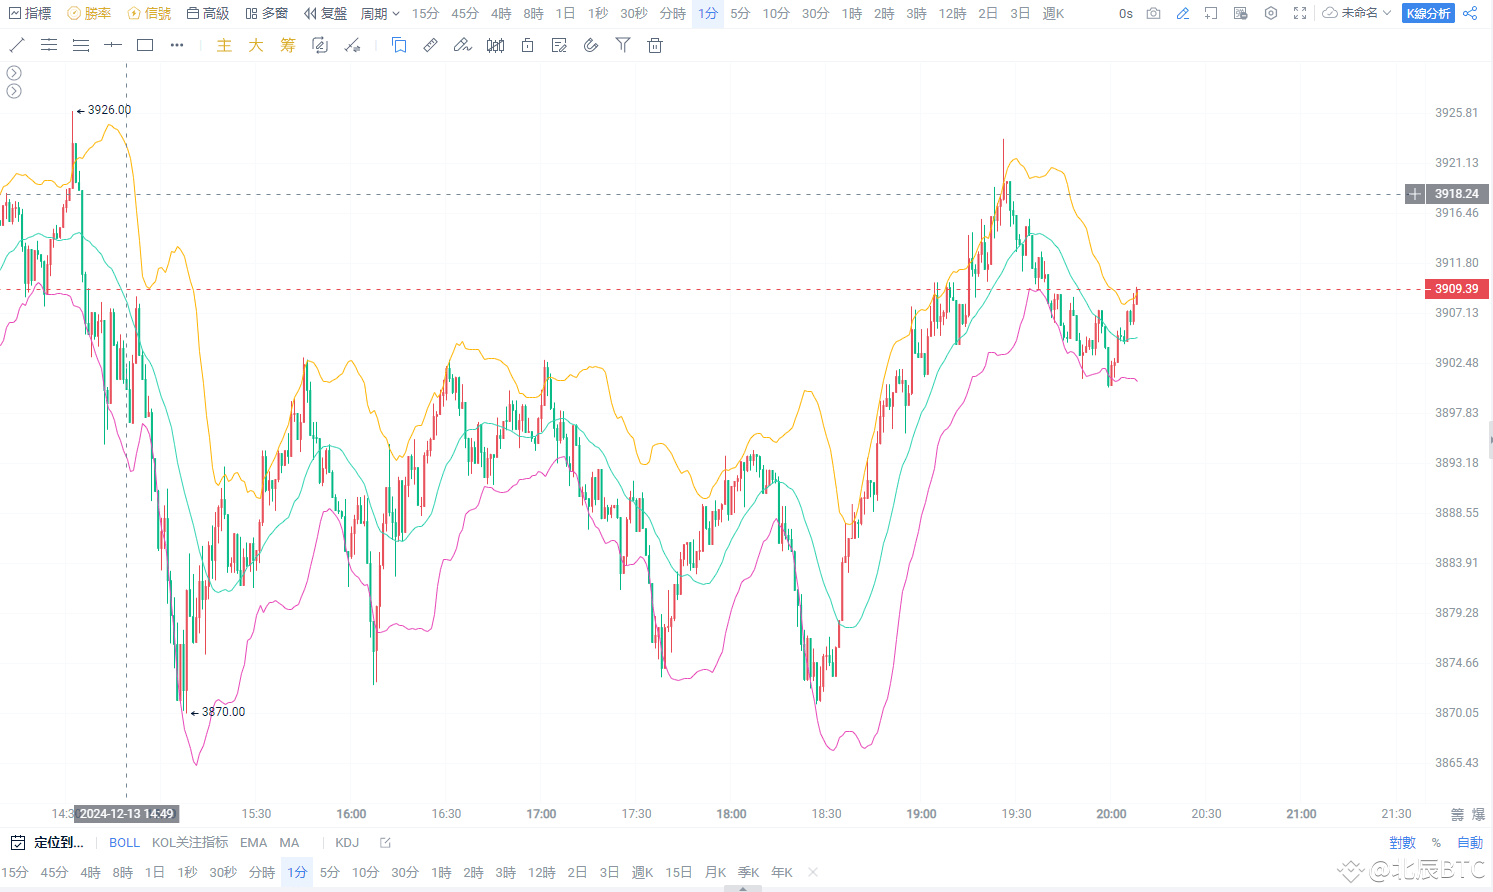Expand more drawing tools via ellipsis

click(177, 45)
